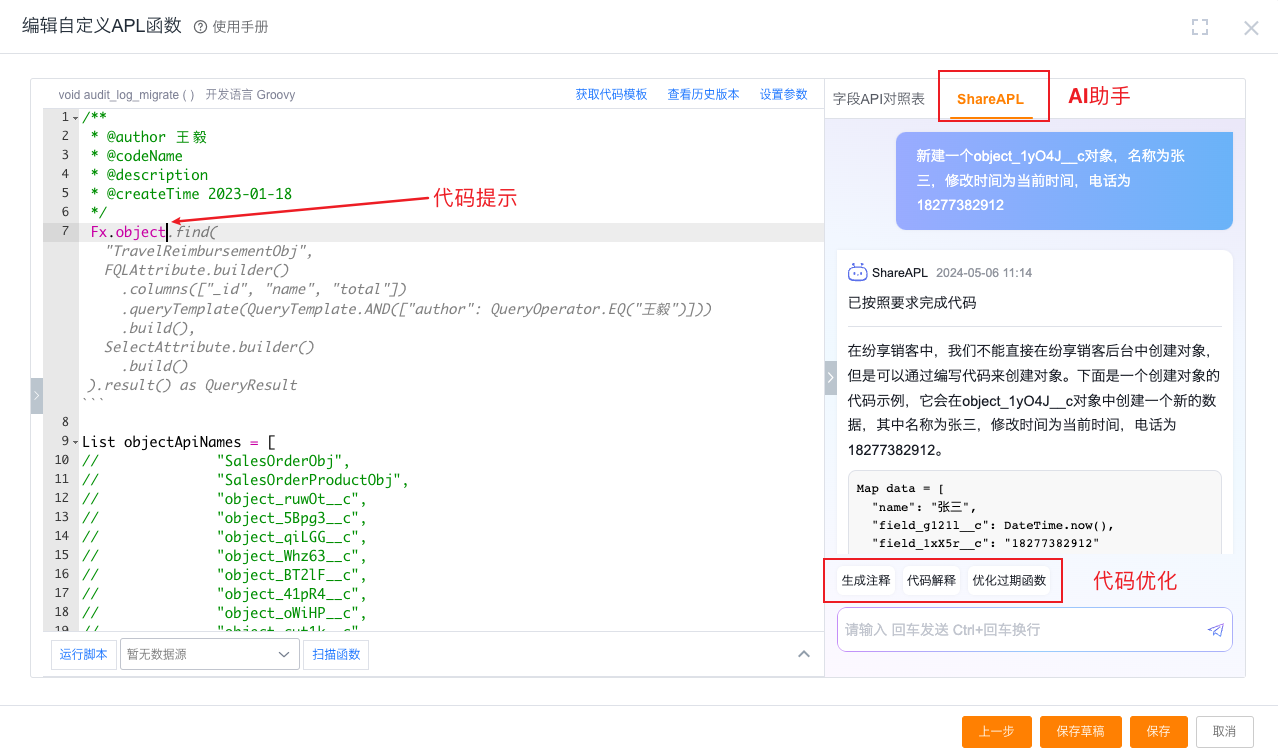Image resolution: width=1278 pixels, height=756 pixels.
Task: Toggle fullscreen mode for the editor dialog
Action: point(1200,27)
